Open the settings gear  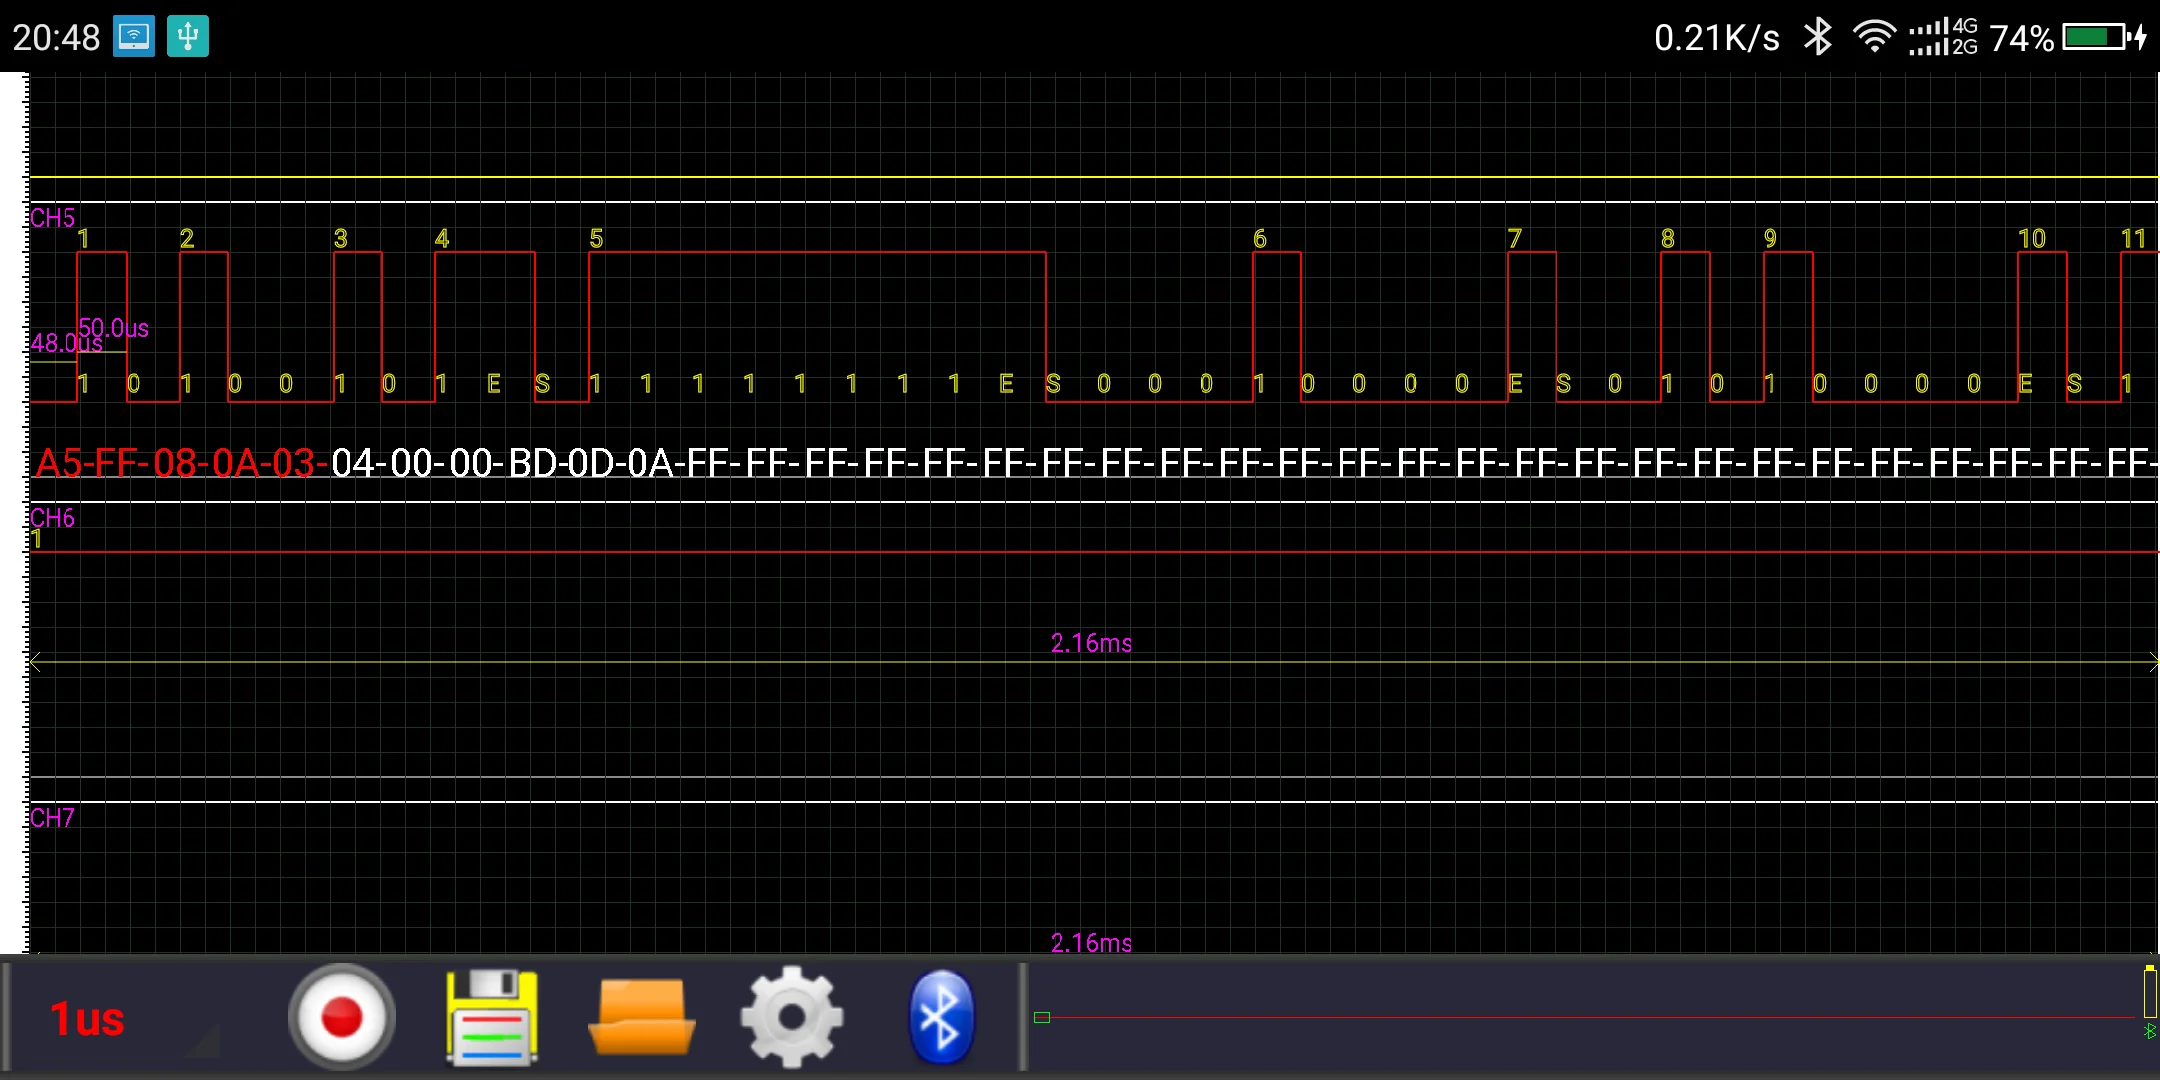coord(791,1017)
